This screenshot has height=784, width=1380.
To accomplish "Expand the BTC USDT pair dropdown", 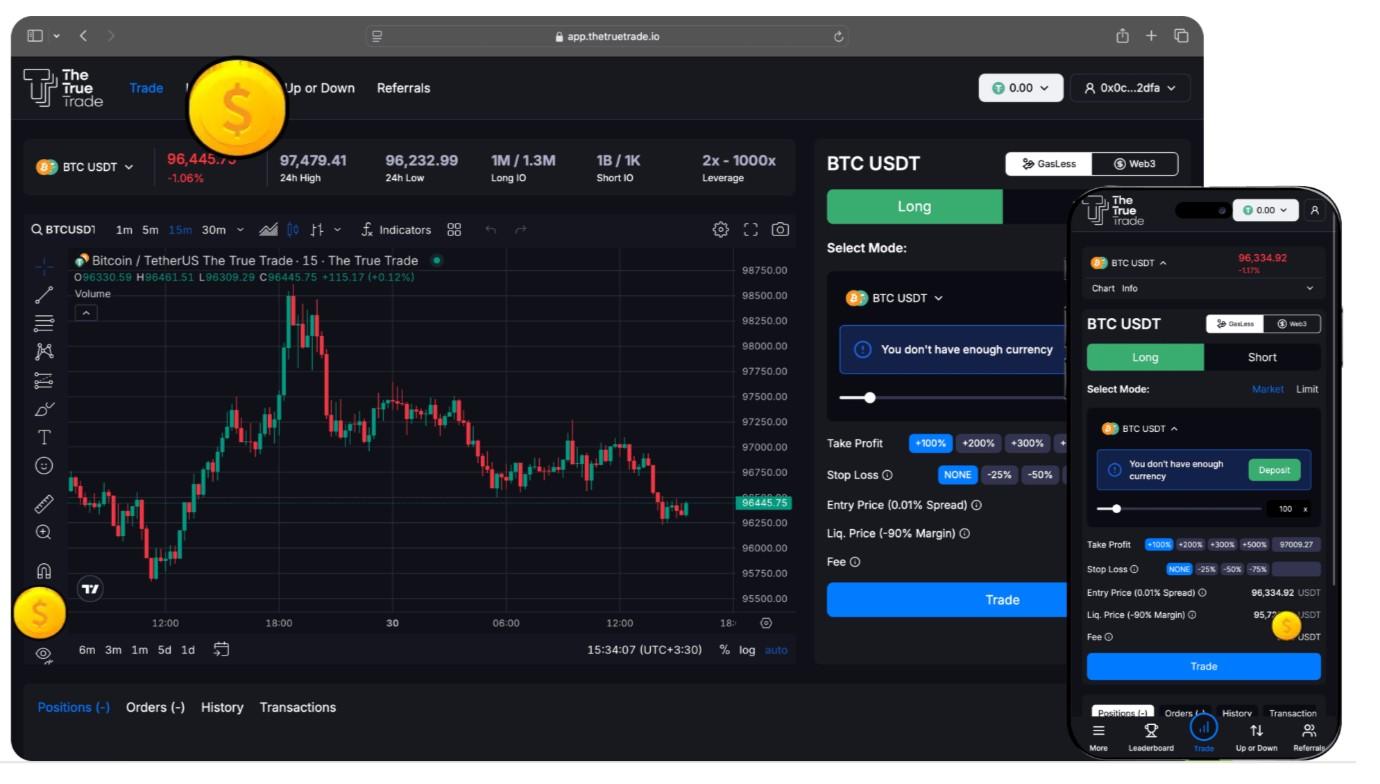I will (85, 167).
